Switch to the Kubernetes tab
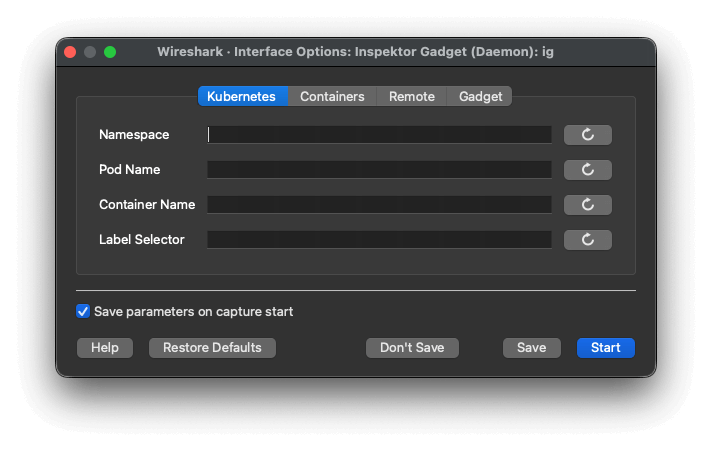This screenshot has height=451, width=712. (242, 96)
